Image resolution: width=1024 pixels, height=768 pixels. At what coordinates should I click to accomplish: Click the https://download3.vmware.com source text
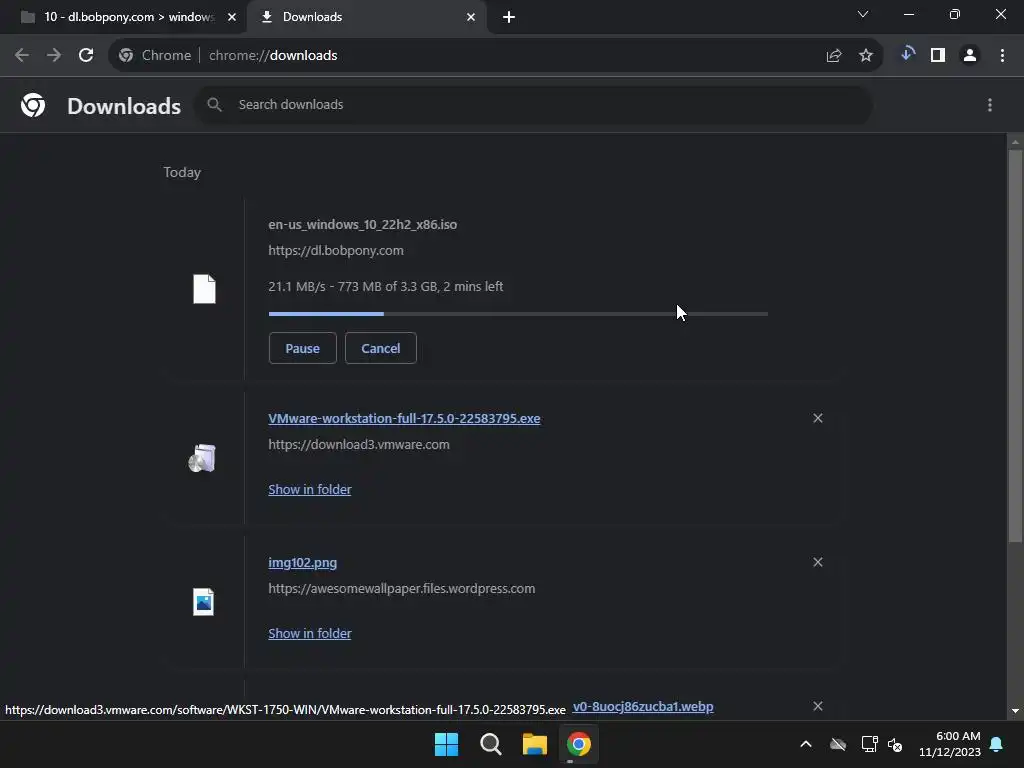(359, 445)
